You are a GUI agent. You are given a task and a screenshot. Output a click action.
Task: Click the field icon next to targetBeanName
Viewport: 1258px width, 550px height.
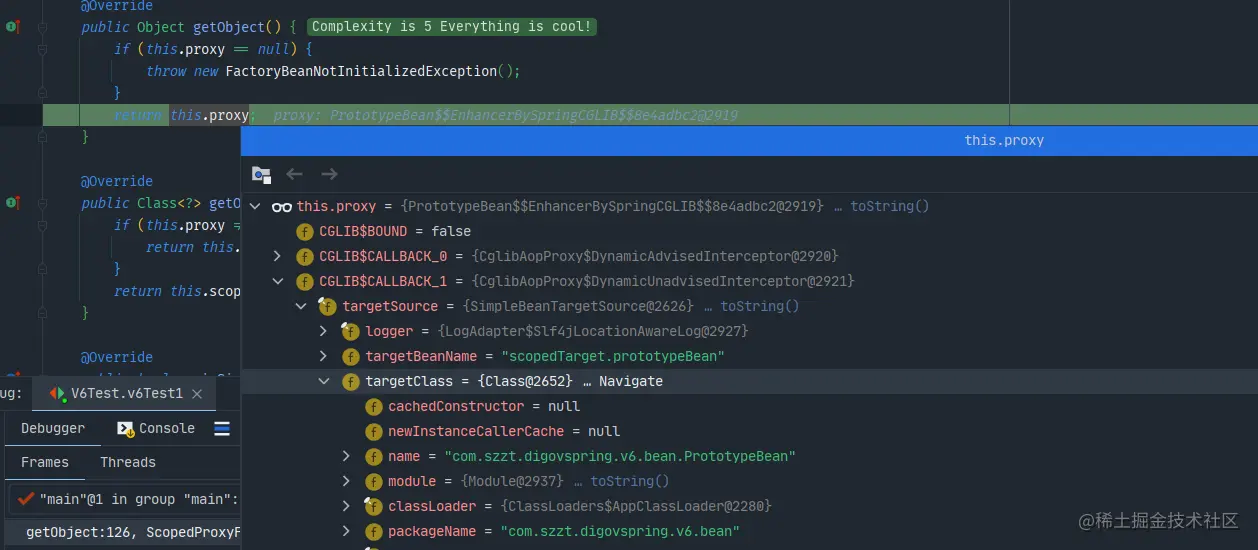350,356
